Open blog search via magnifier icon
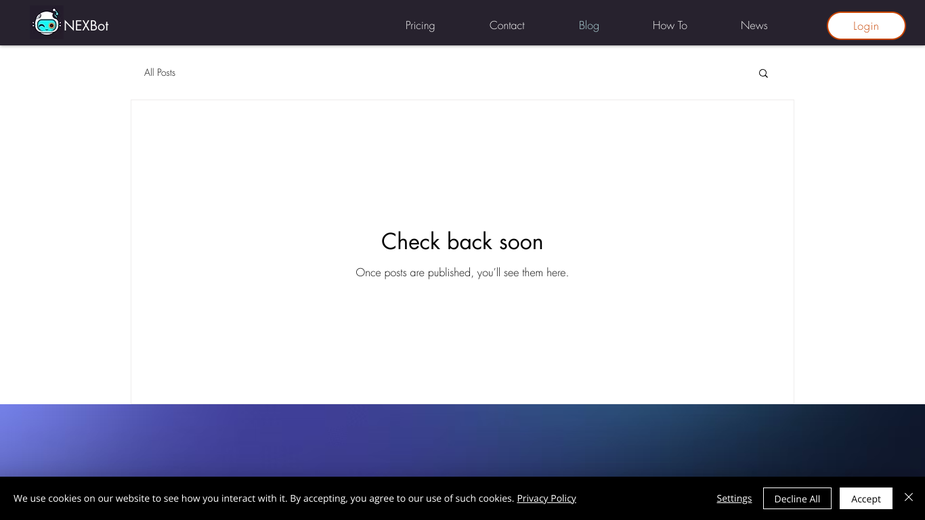 [x=763, y=73]
